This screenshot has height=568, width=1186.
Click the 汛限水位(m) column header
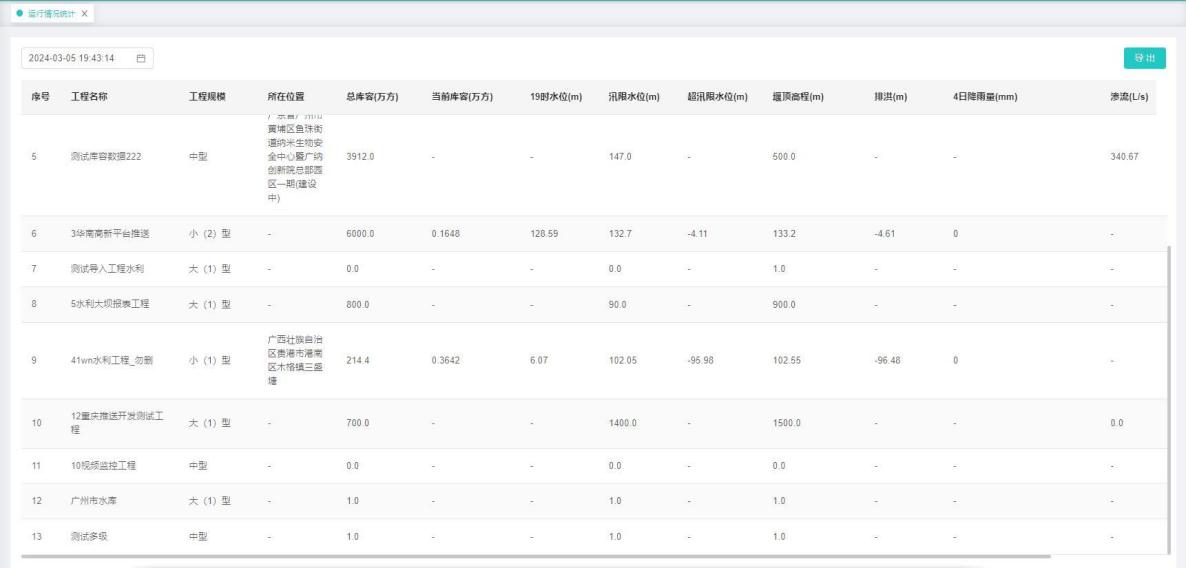coord(633,96)
